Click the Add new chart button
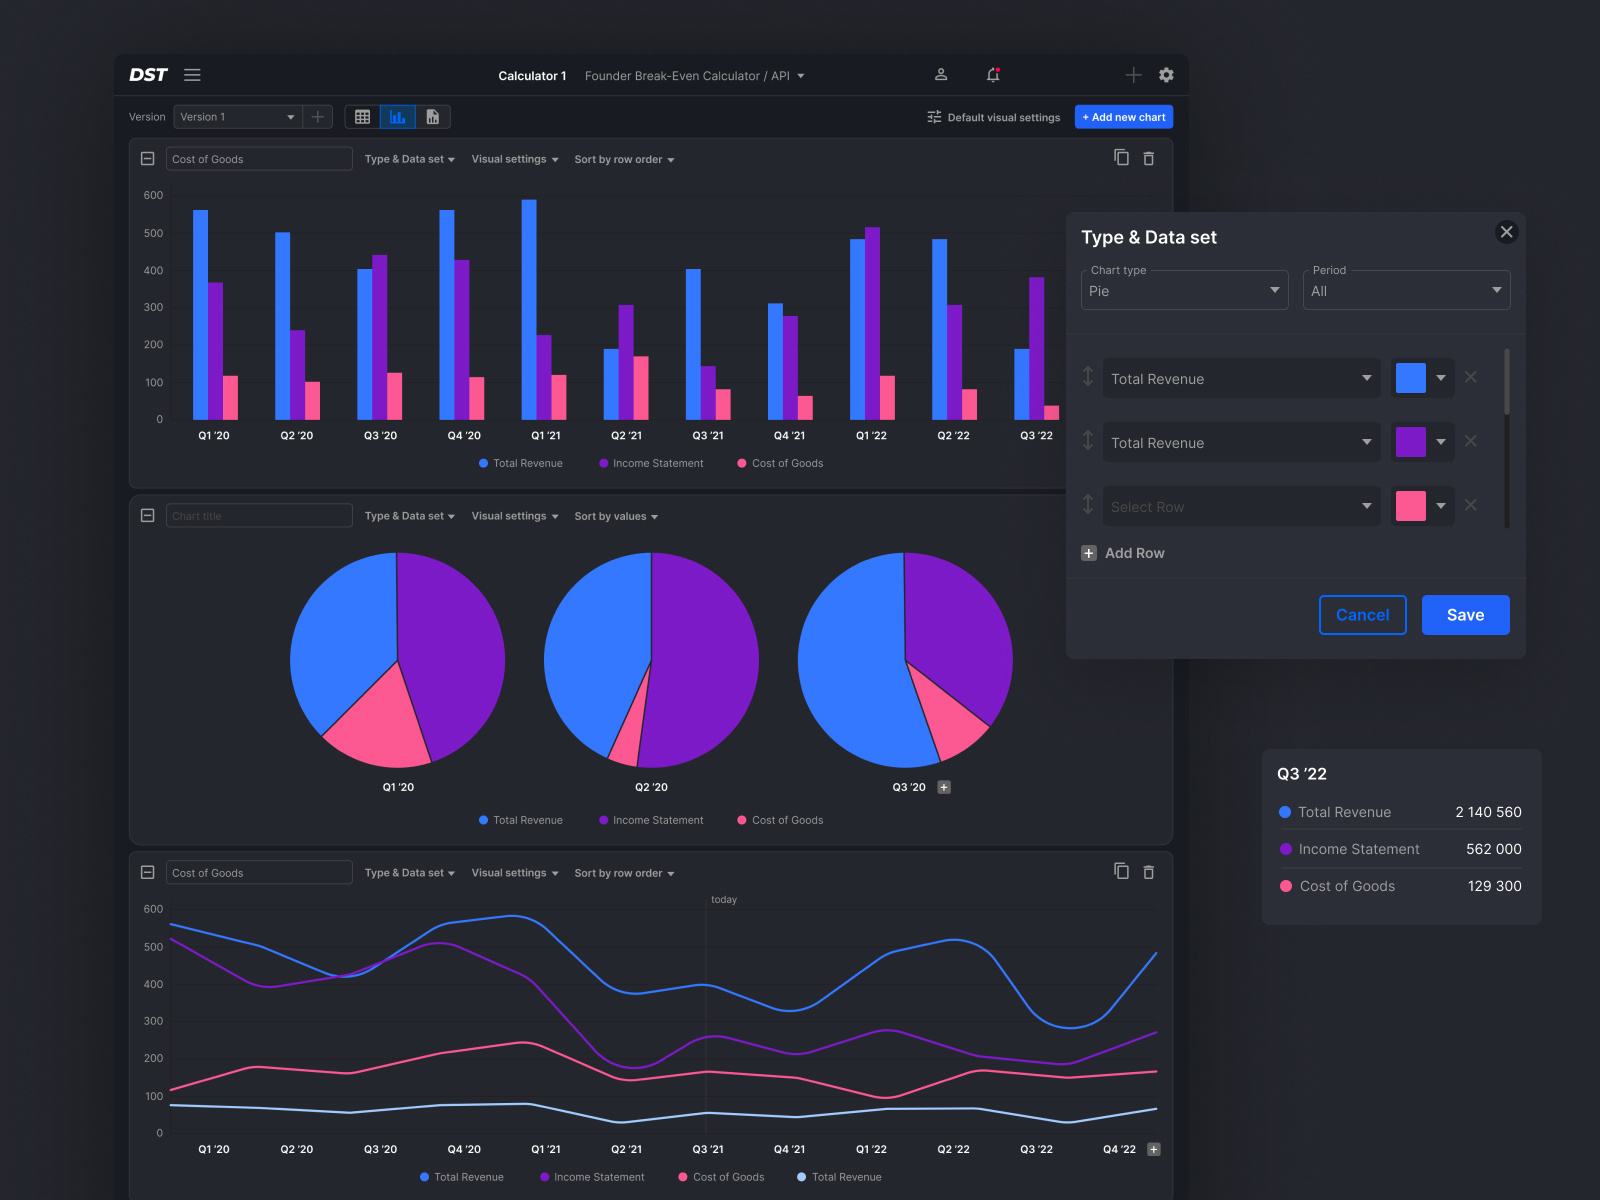The image size is (1600, 1200). tap(1123, 117)
